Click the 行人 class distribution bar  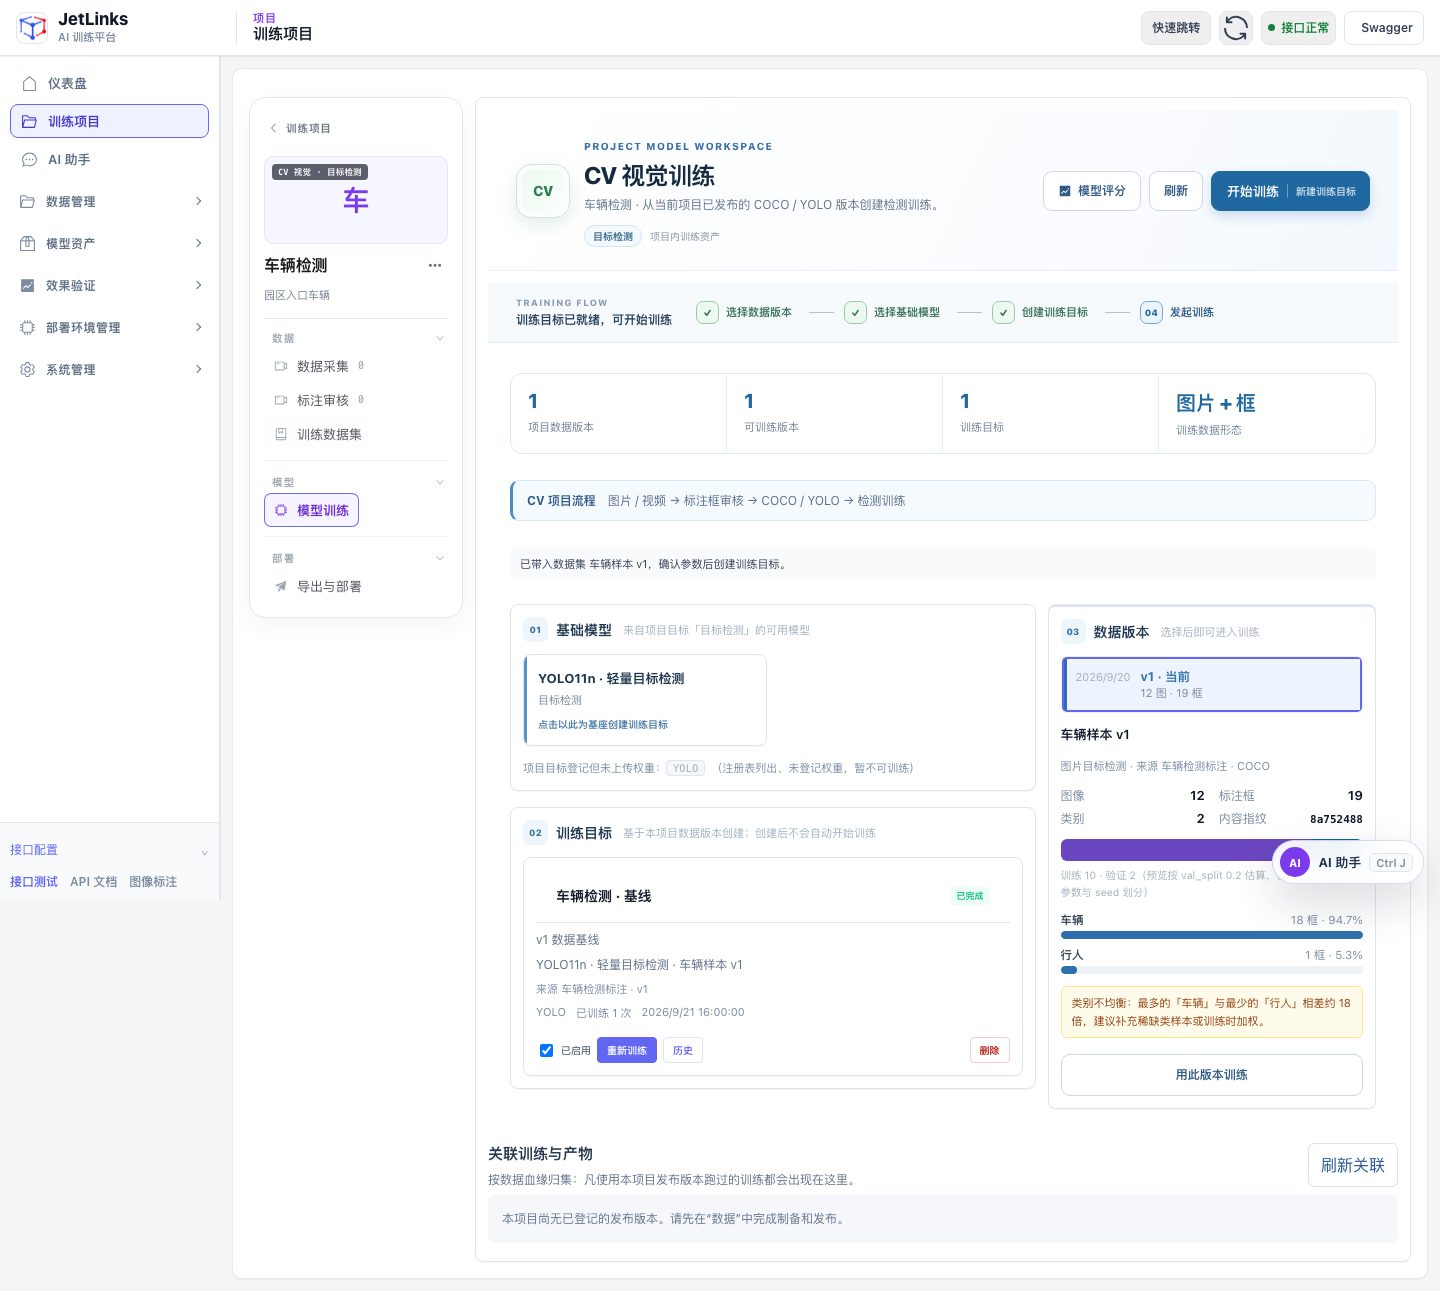tap(1211, 970)
